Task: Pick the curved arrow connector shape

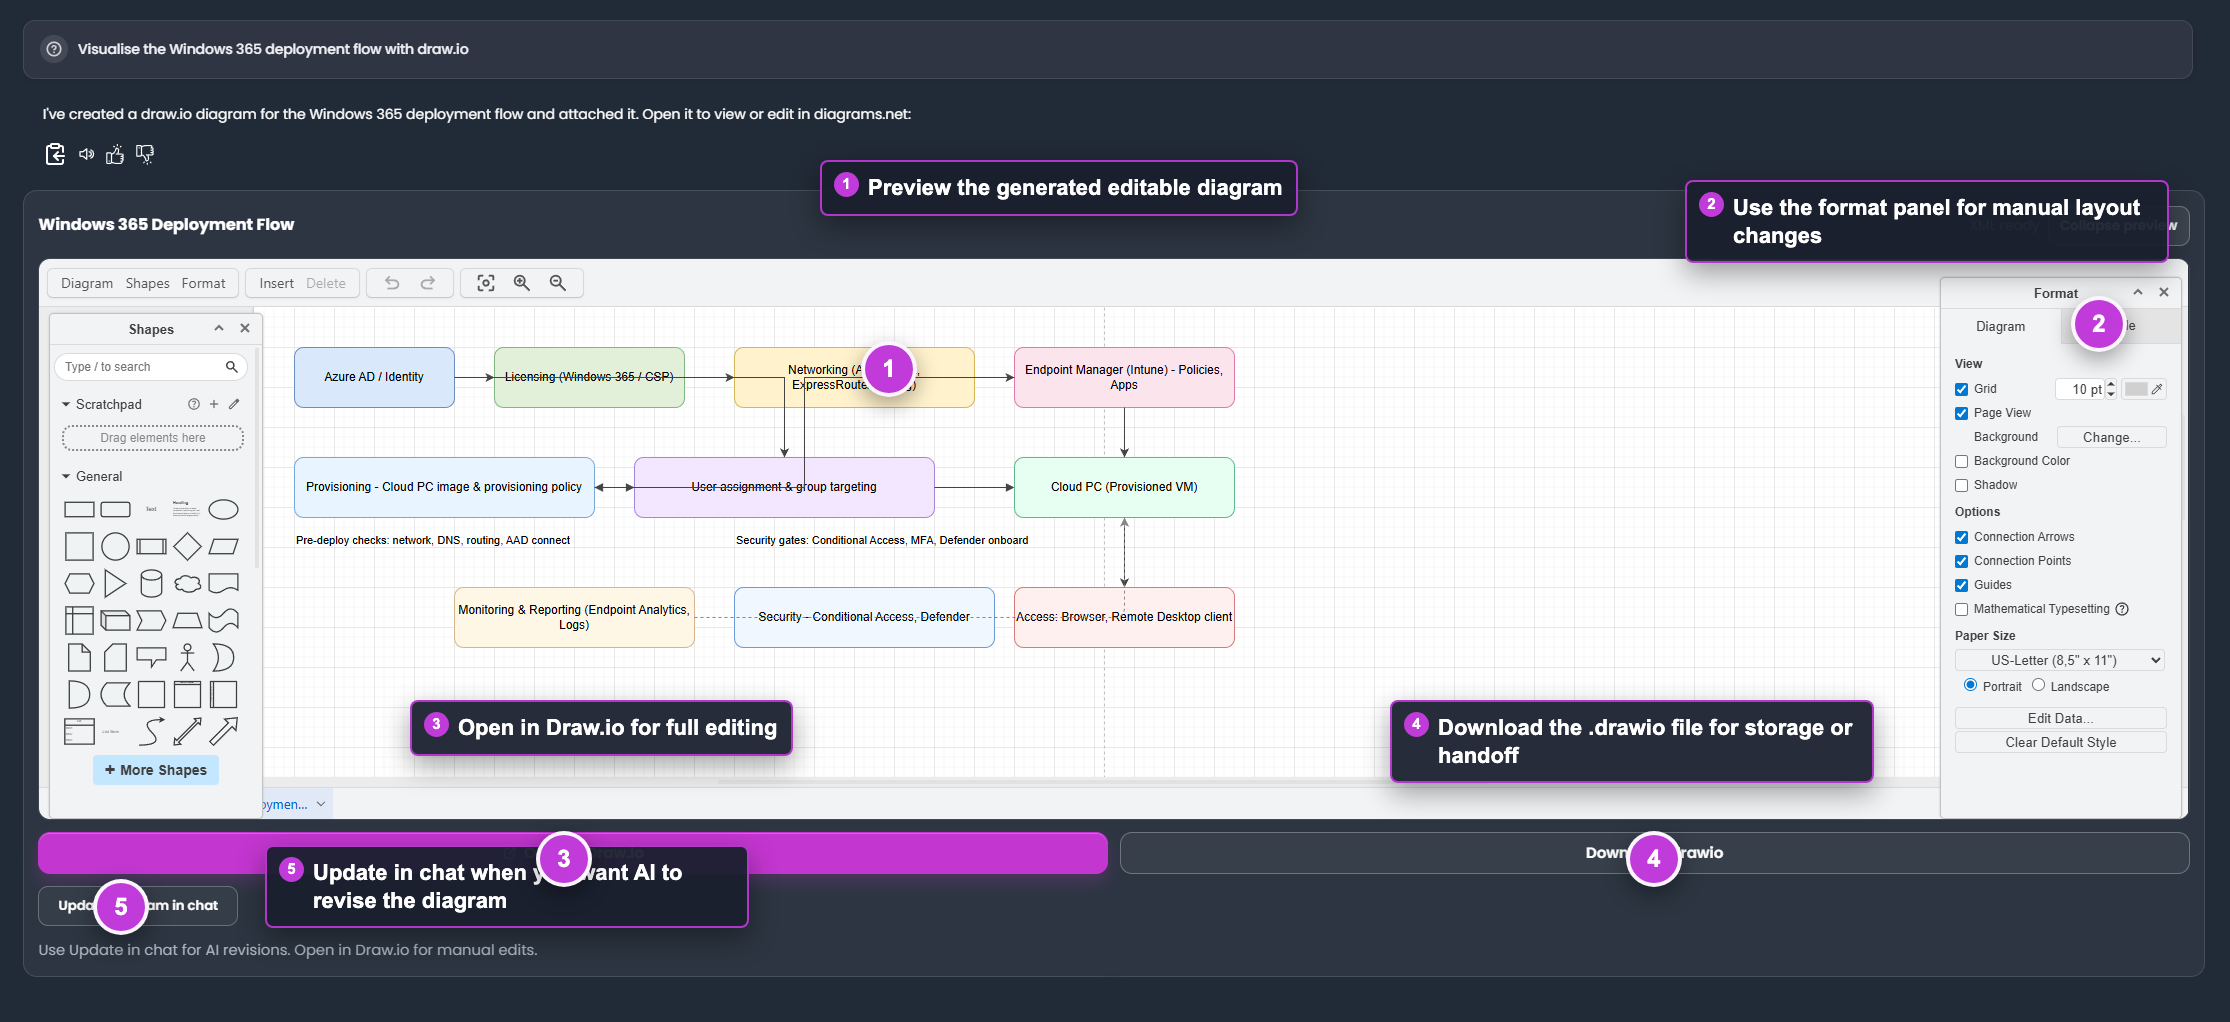Action: 151,731
